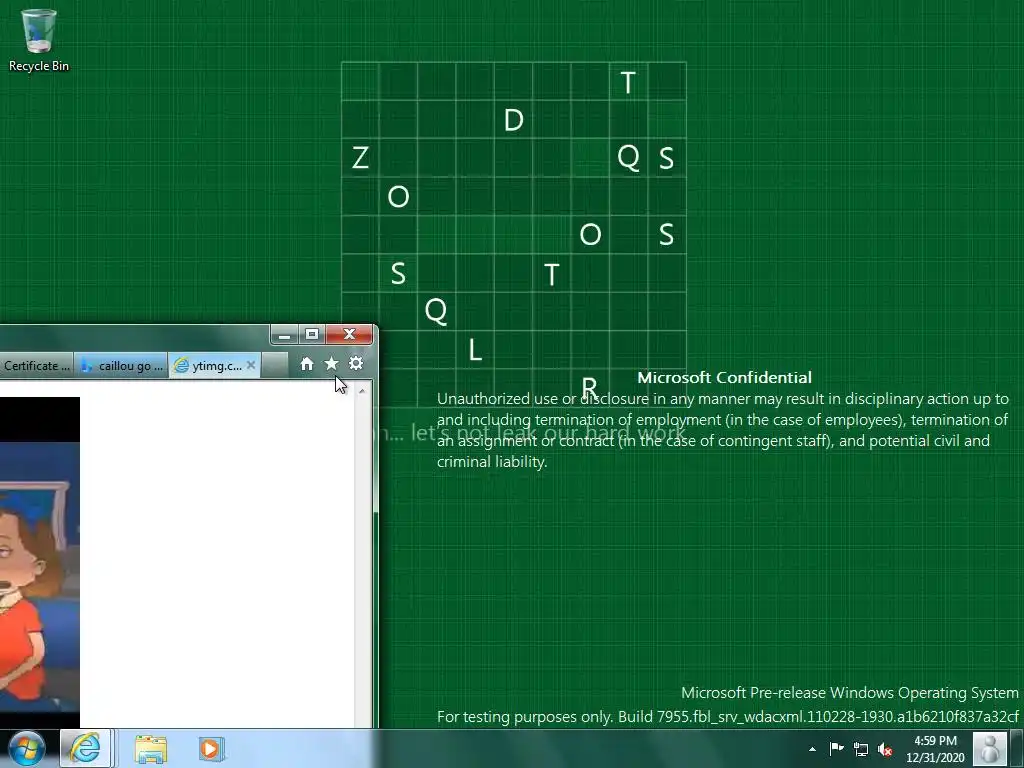Screen dimensions: 1024x768
Task: Click the network status tray icon
Action: tap(861, 749)
